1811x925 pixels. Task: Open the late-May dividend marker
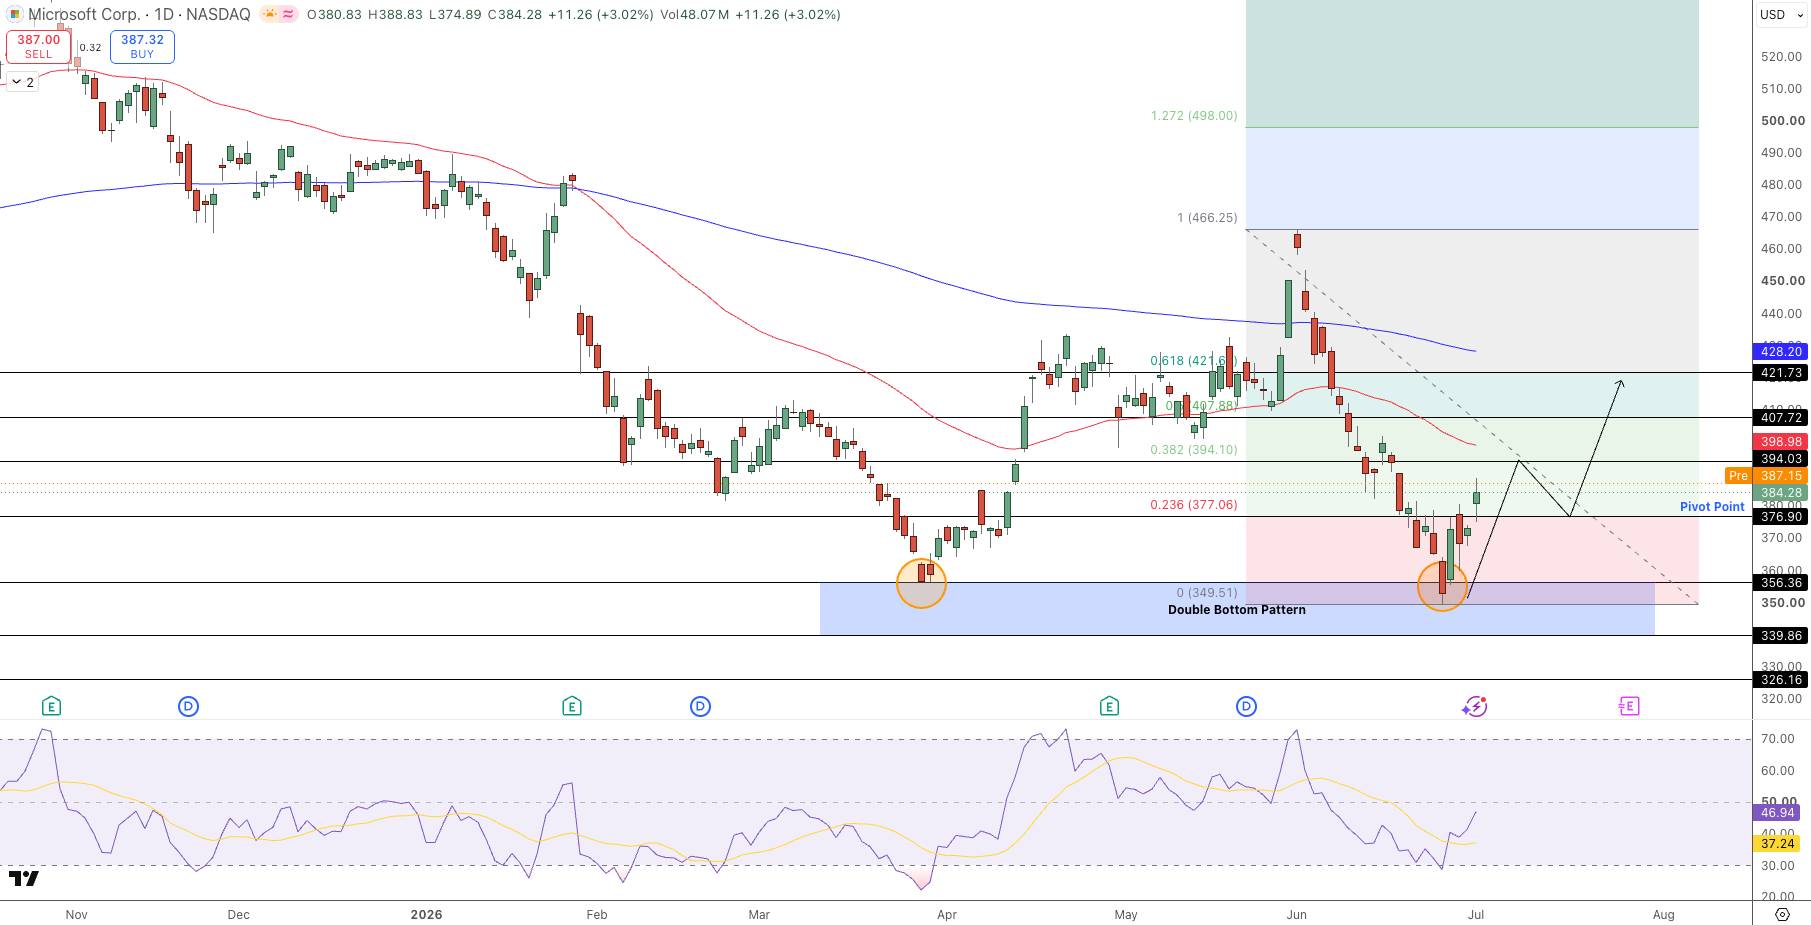pos(1246,707)
